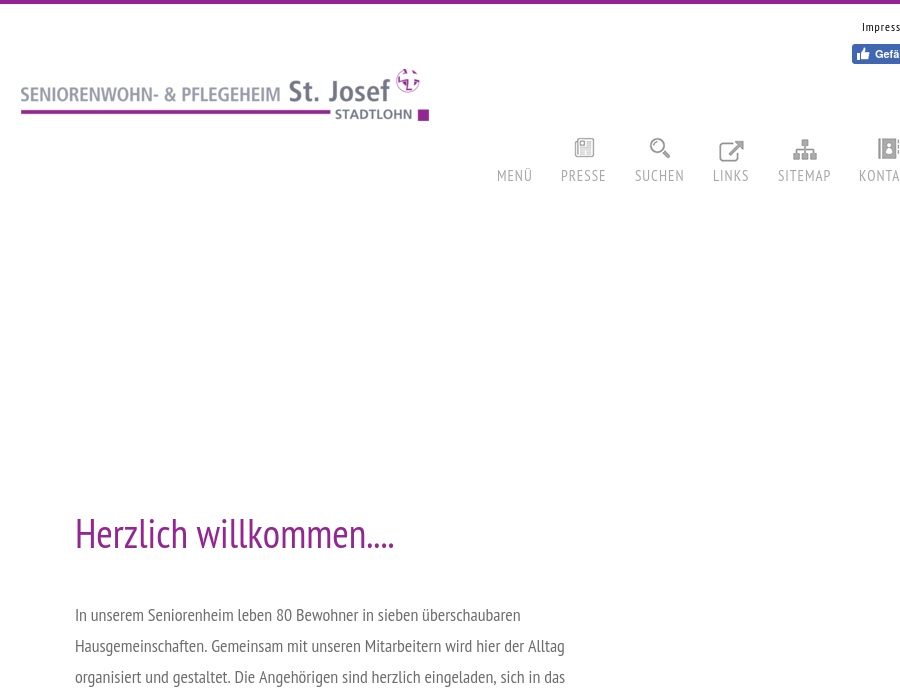The height and width of the screenshot is (700, 900).
Task: Open the Impressum link
Action: coord(881,27)
